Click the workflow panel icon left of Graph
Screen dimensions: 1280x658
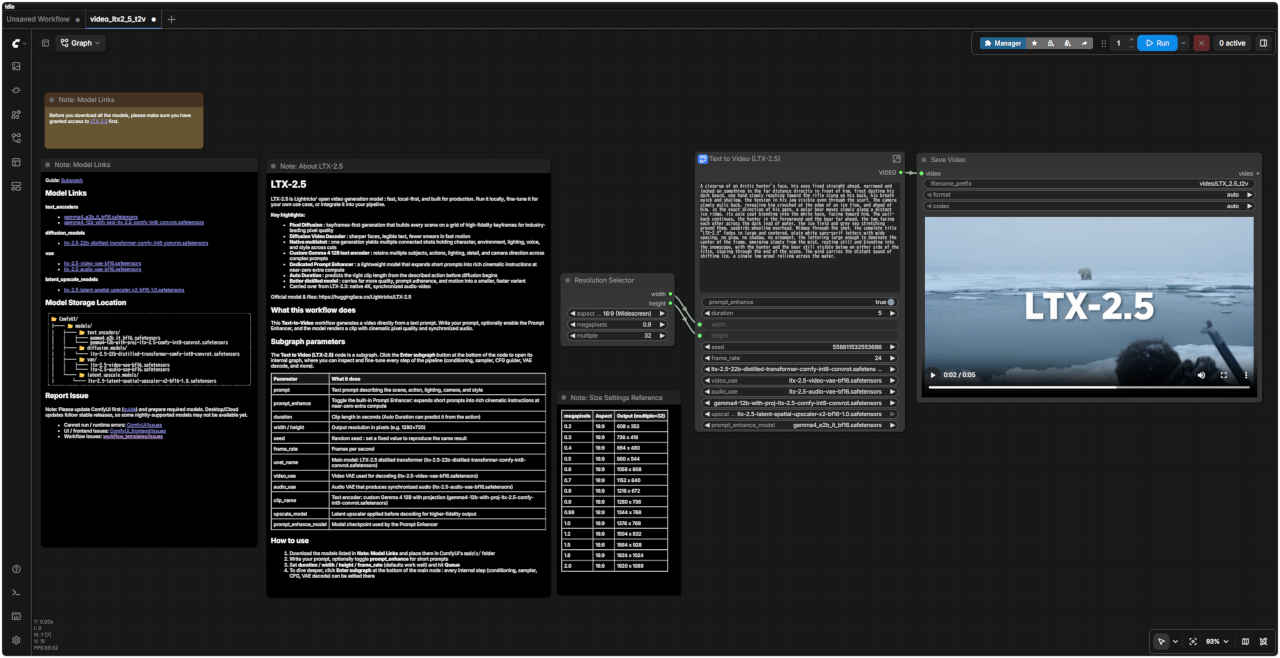pyautogui.click(x=45, y=43)
